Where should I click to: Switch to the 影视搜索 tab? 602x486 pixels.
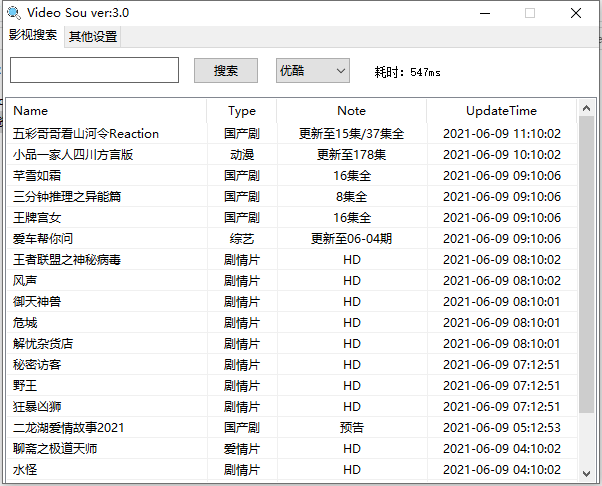33,35
